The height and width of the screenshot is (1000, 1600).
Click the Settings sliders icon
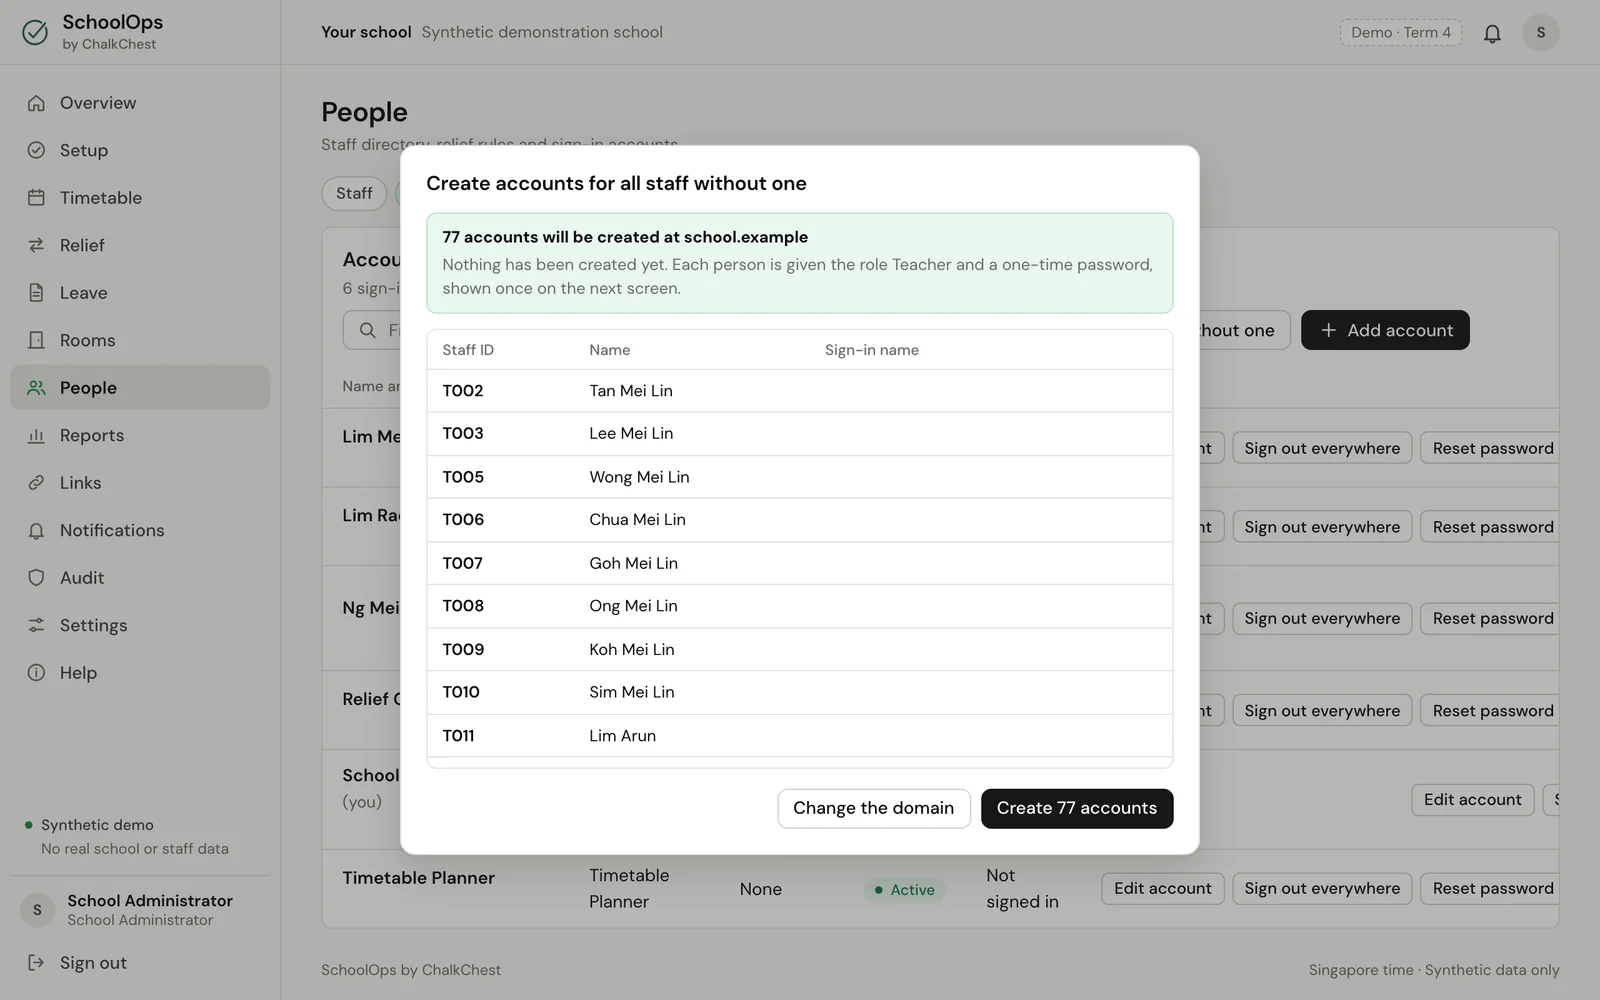click(36, 625)
